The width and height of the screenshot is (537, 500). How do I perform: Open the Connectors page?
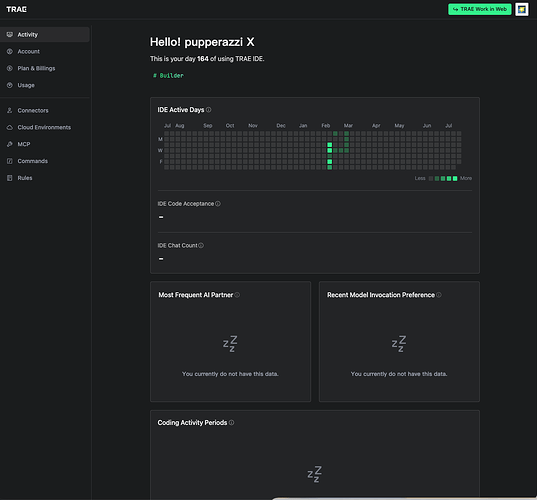(x=45, y=110)
